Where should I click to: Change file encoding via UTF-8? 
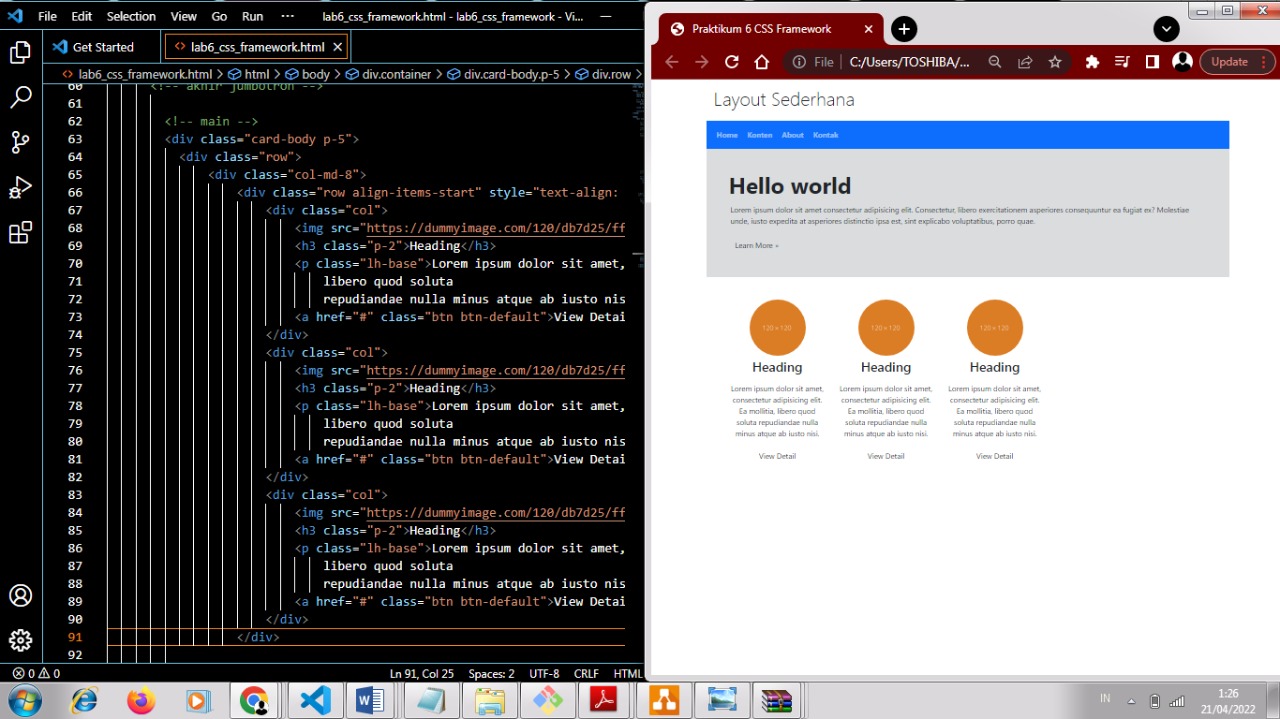tap(544, 673)
